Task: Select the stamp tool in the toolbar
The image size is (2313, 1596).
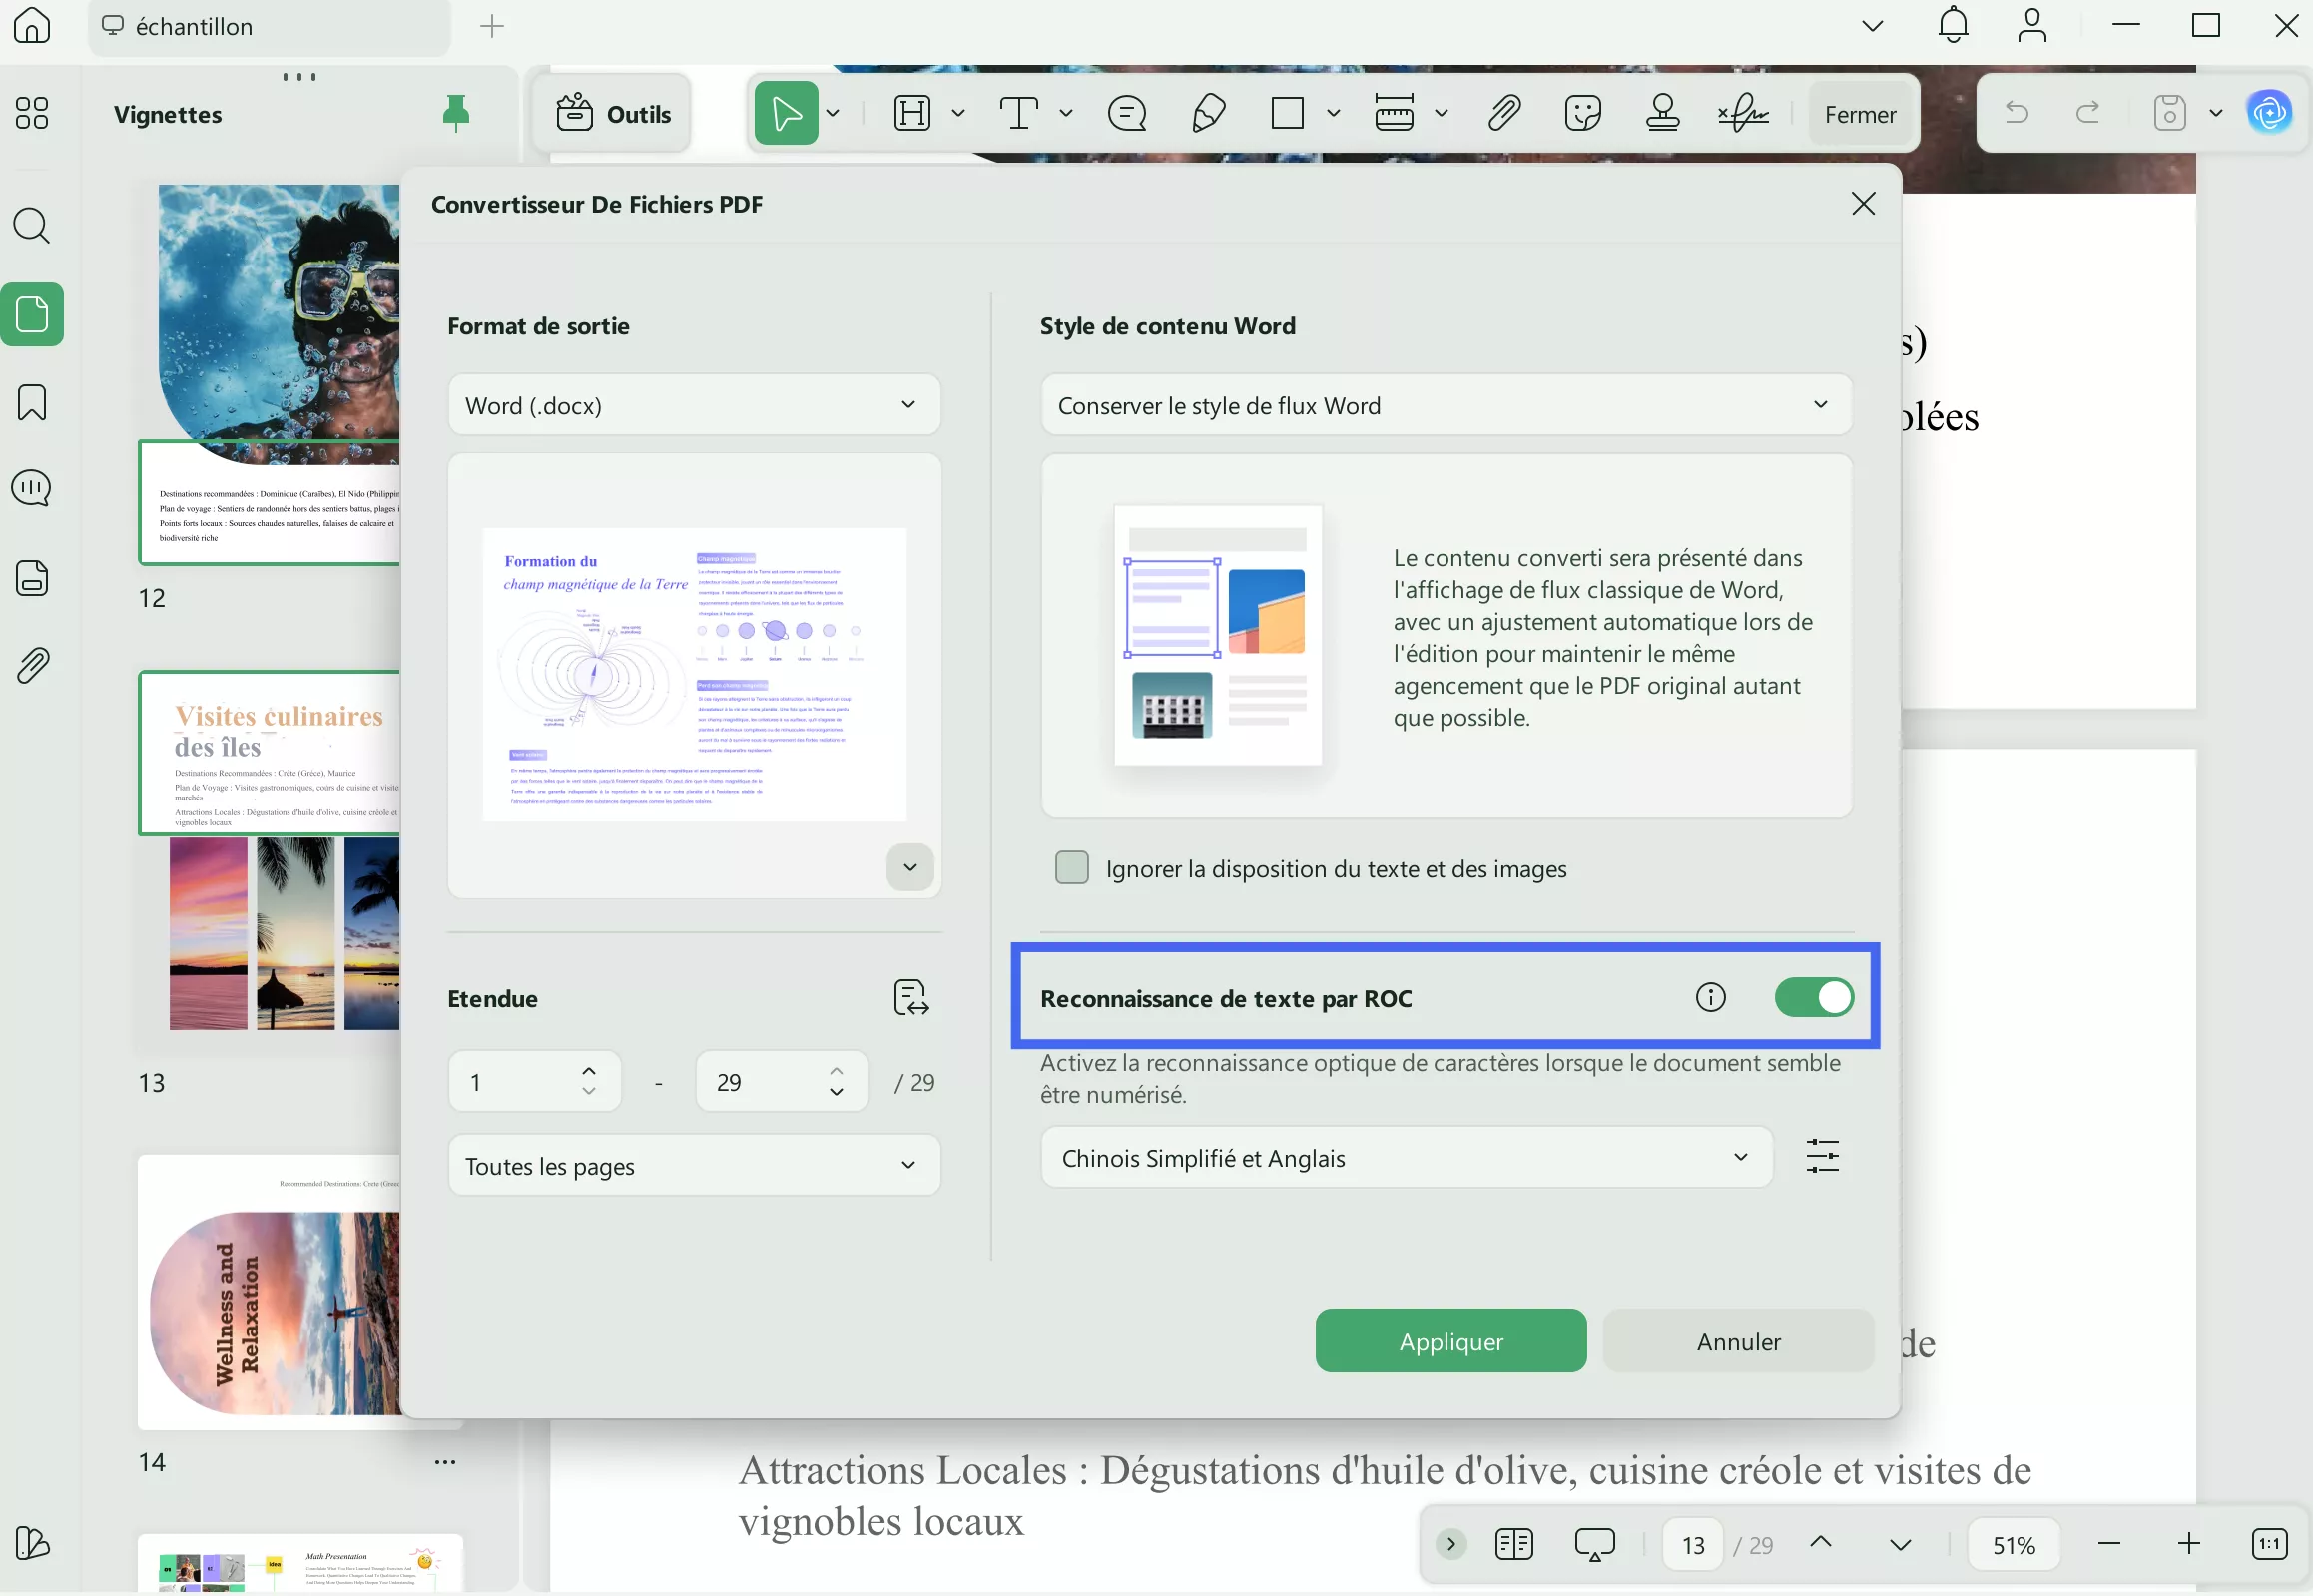Action: (x=1662, y=113)
